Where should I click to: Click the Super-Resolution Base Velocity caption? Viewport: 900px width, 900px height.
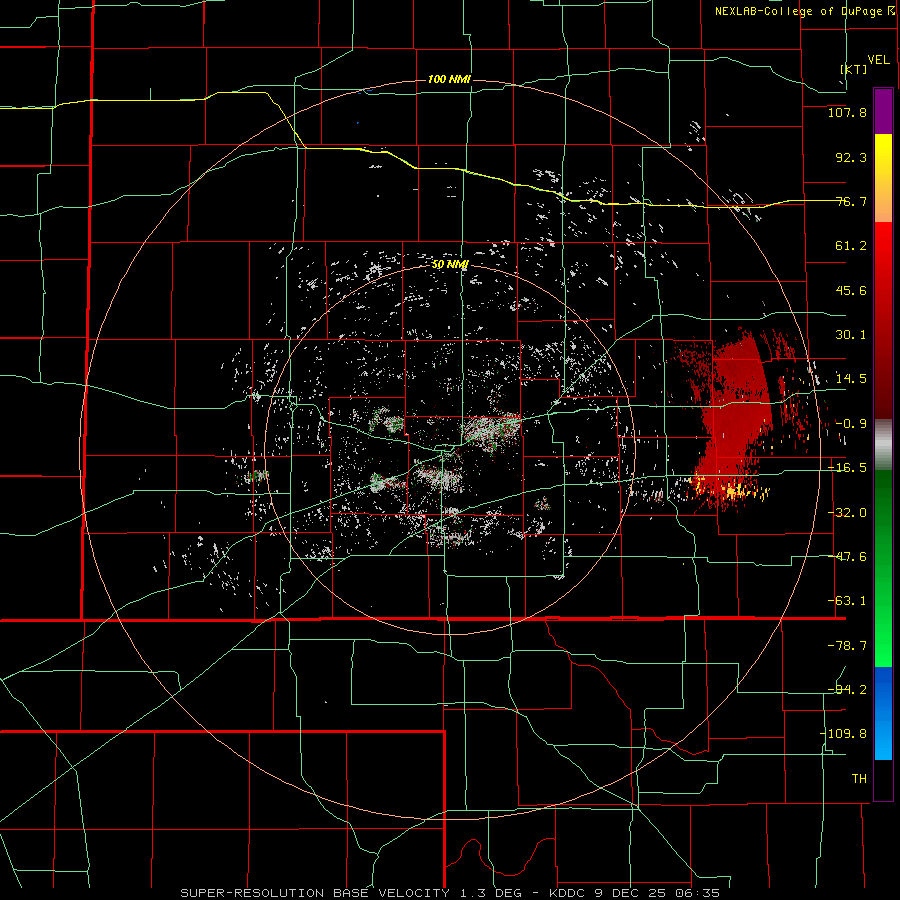tap(449, 893)
